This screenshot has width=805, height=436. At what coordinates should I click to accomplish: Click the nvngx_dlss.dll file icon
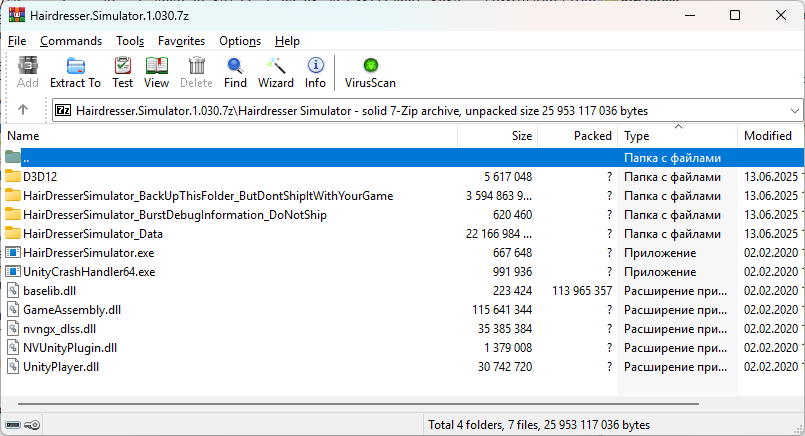[13, 329]
